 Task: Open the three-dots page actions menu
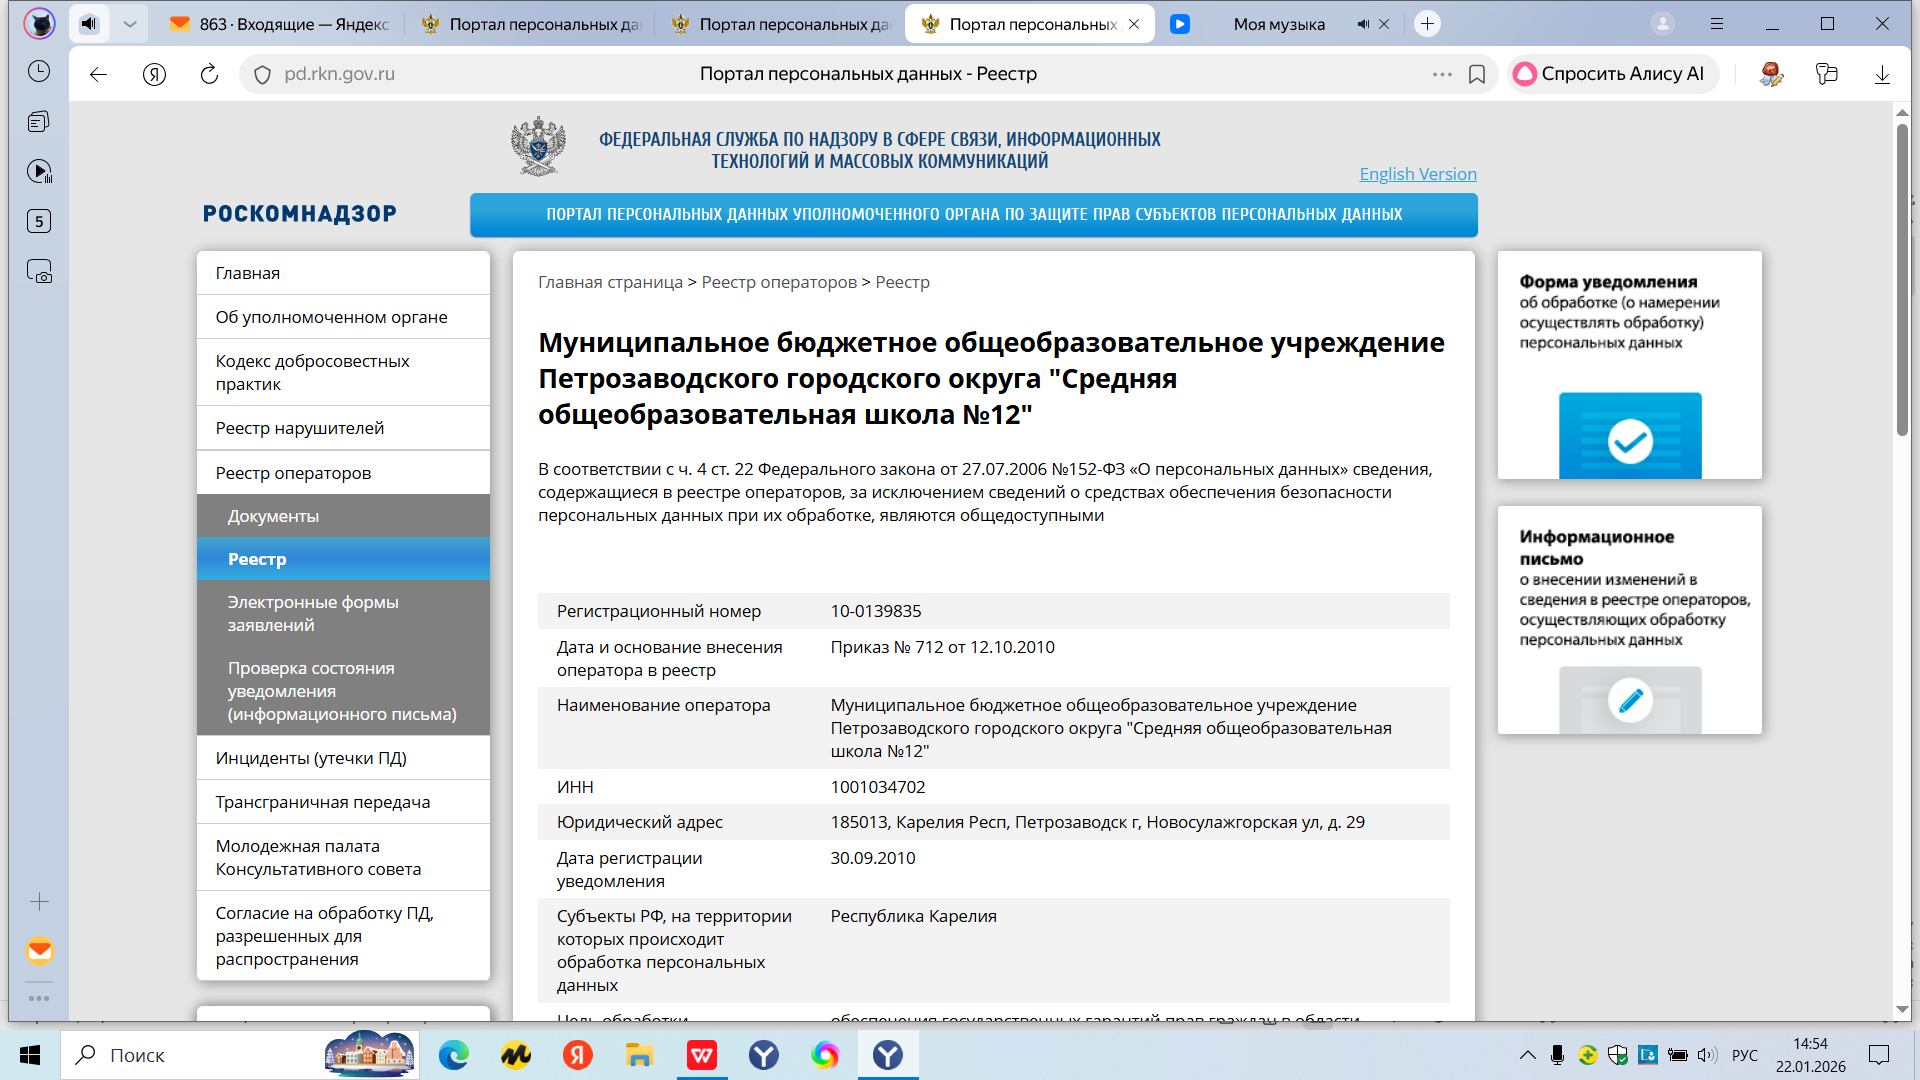point(1442,74)
